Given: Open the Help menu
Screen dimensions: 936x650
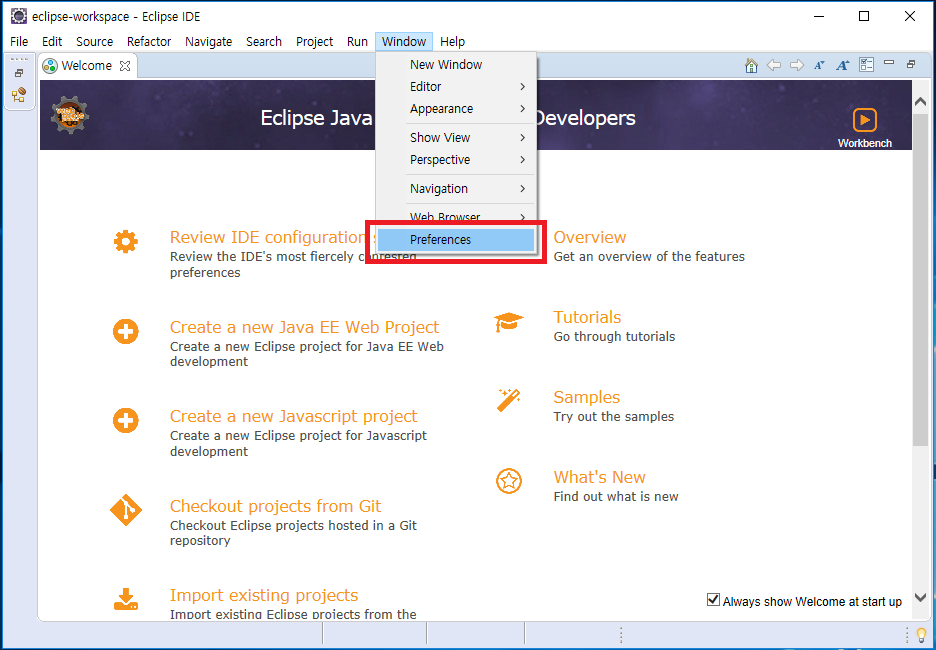Looking at the screenshot, I should click(452, 41).
